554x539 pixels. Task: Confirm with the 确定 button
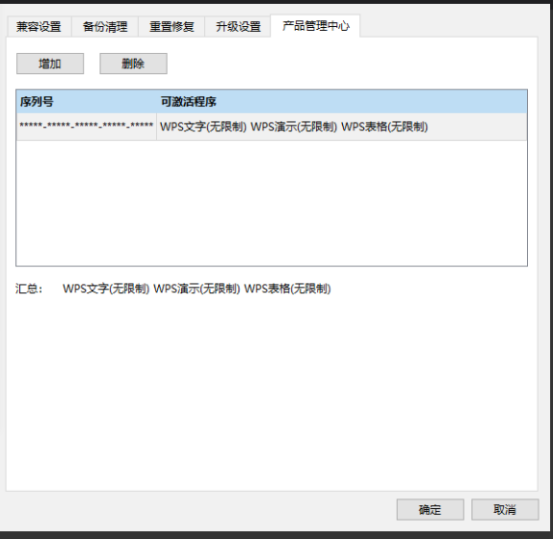tap(430, 509)
